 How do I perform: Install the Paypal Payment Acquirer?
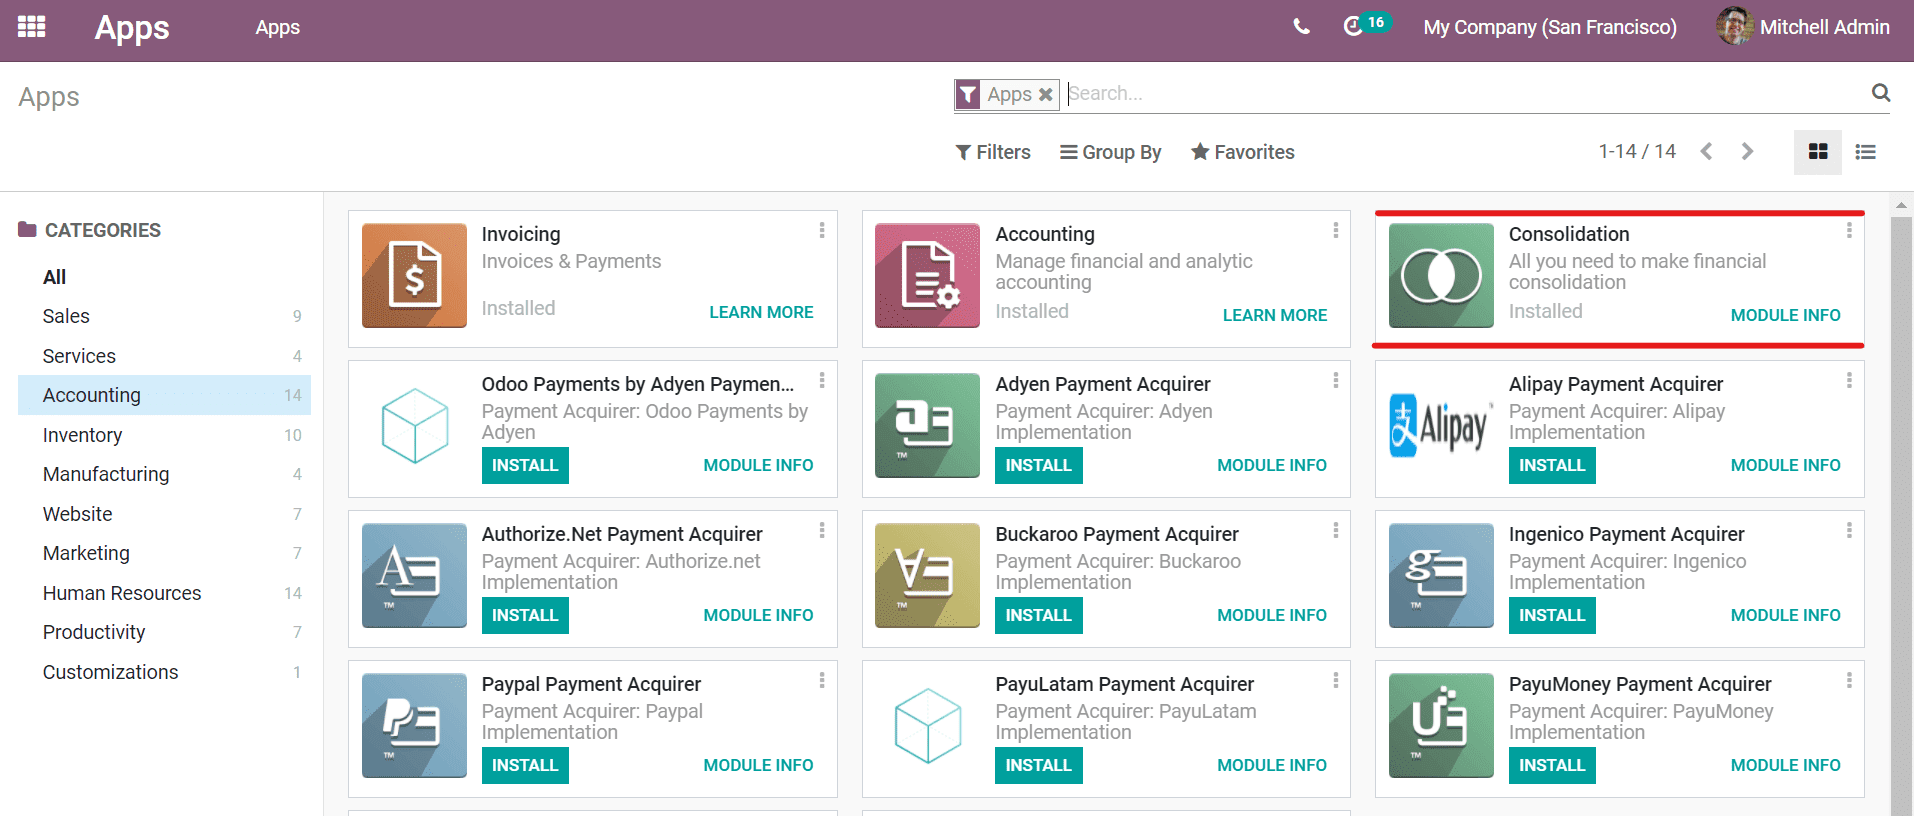(x=525, y=765)
